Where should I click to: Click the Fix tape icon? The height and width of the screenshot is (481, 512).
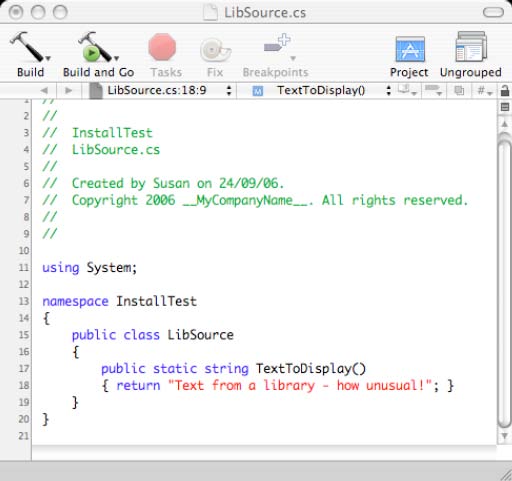(x=215, y=50)
